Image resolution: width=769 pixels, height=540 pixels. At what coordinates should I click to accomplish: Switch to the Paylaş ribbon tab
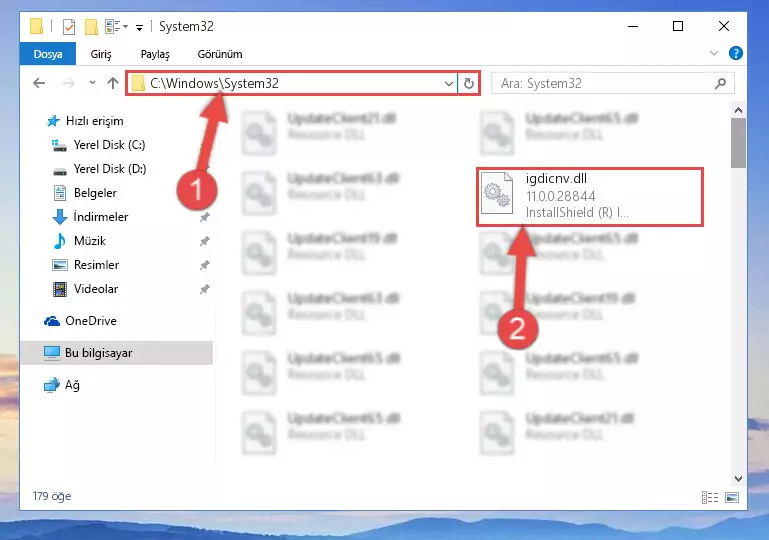click(x=155, y=54)
